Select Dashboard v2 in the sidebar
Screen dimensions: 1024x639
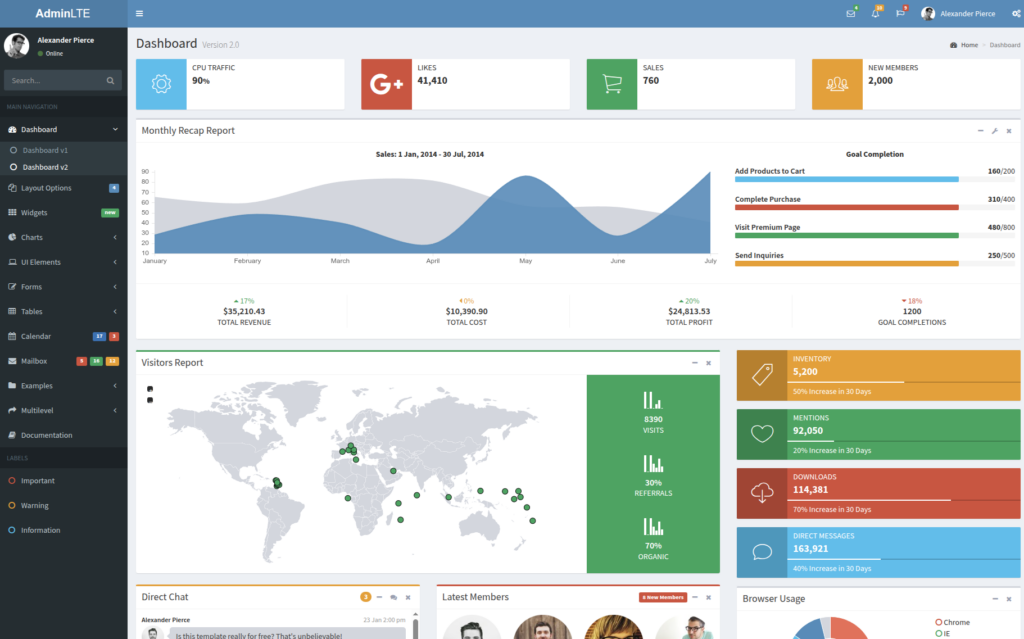click(x=45, y=167)
